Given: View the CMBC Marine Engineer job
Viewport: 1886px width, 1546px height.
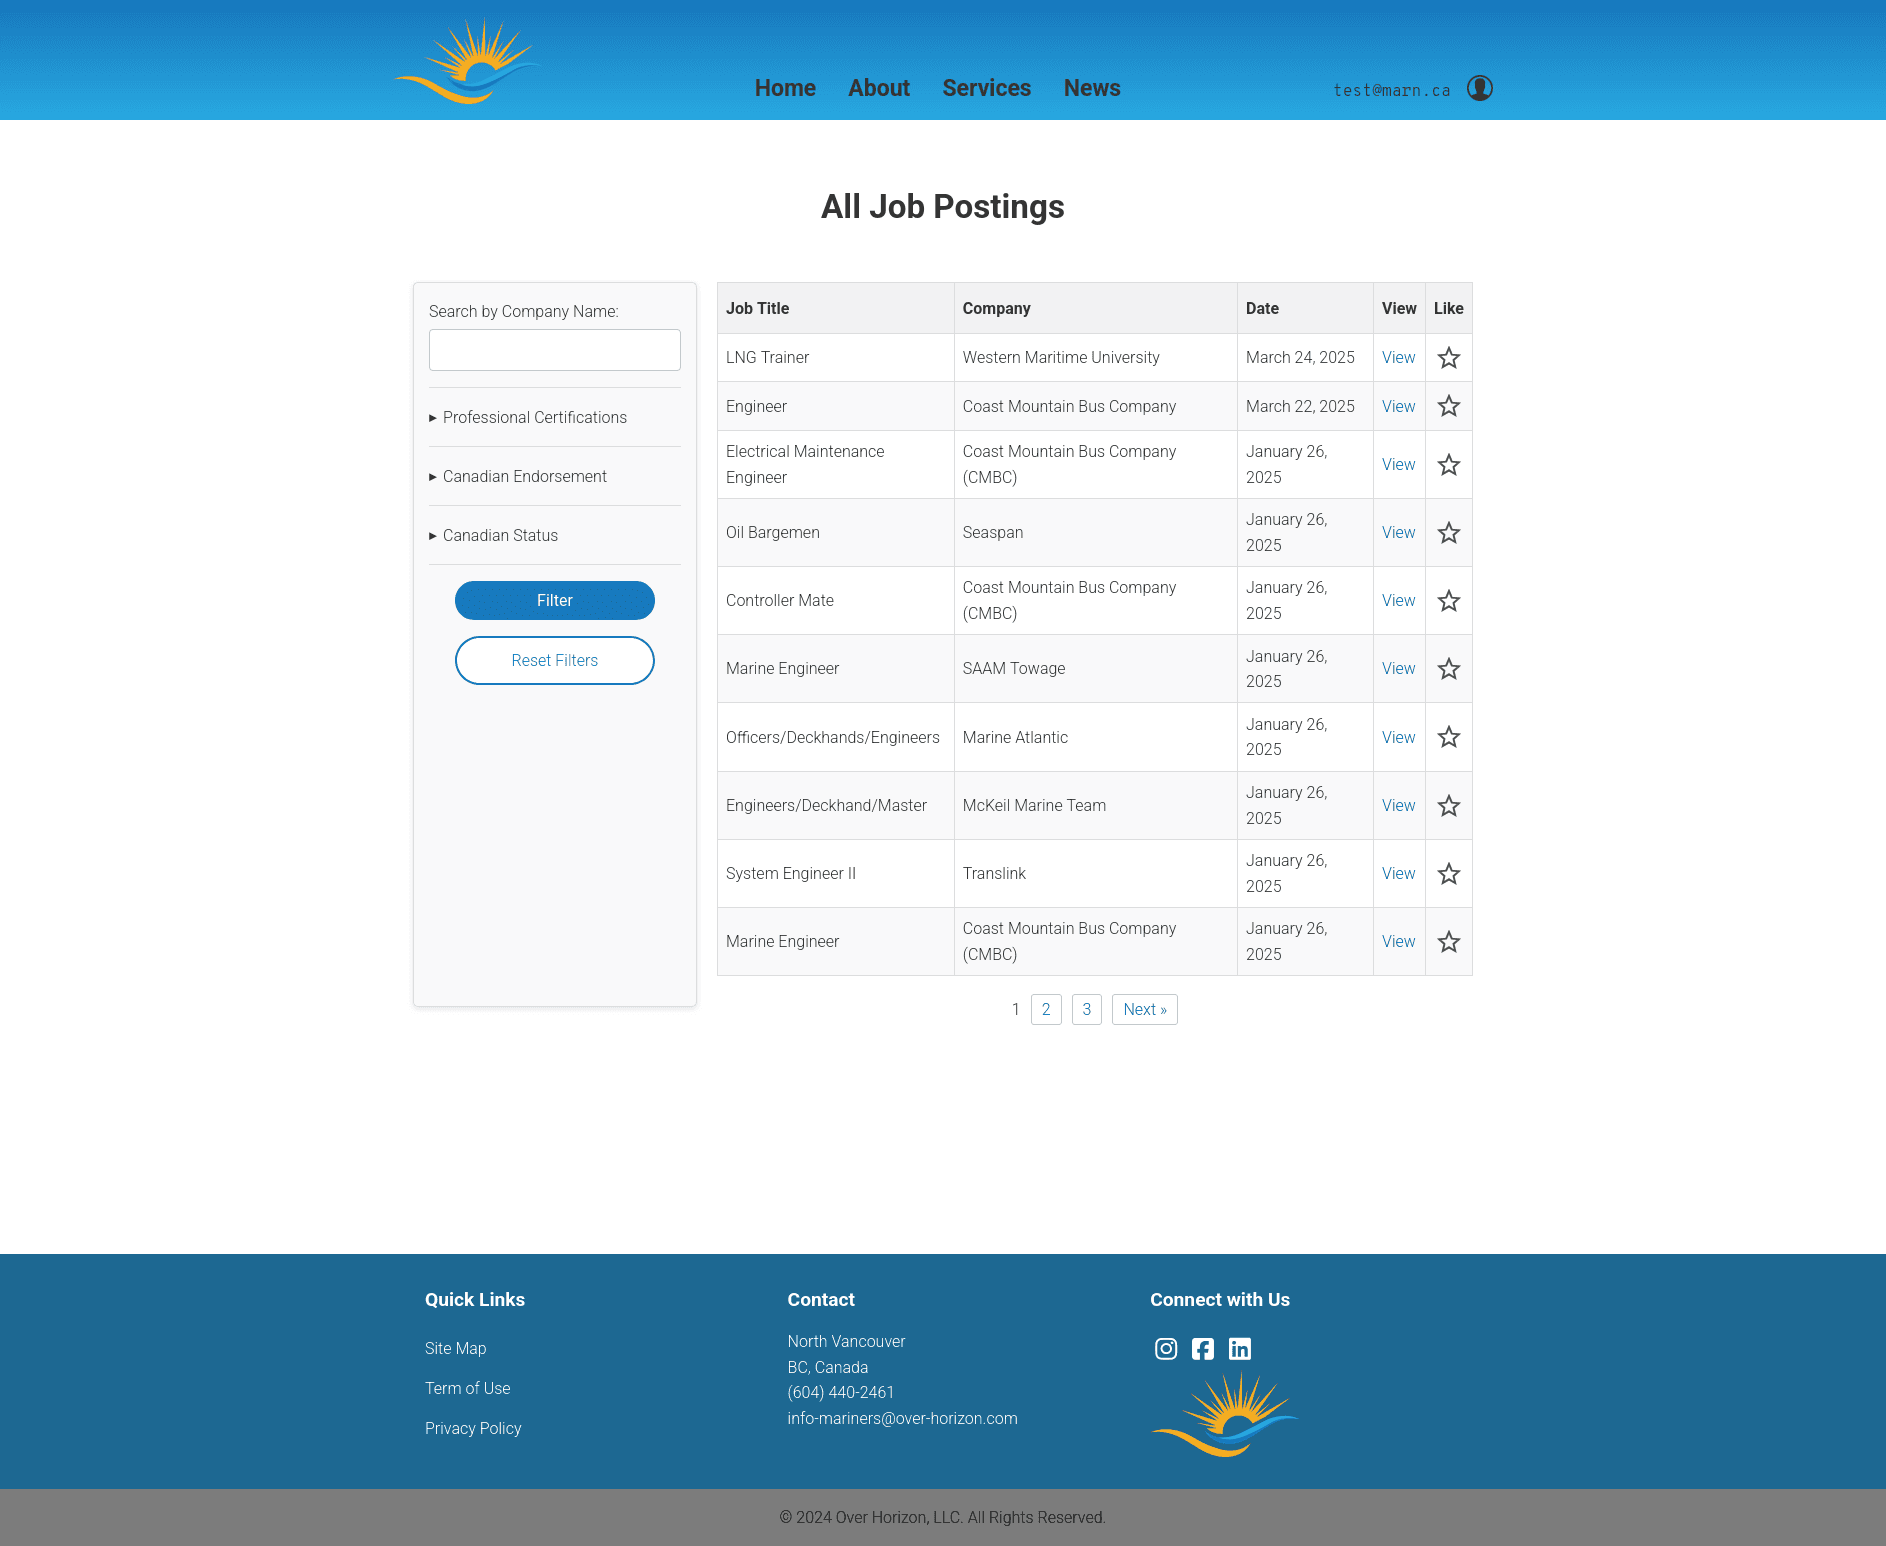Looking at the screenshot, I should click(1398, 941).
